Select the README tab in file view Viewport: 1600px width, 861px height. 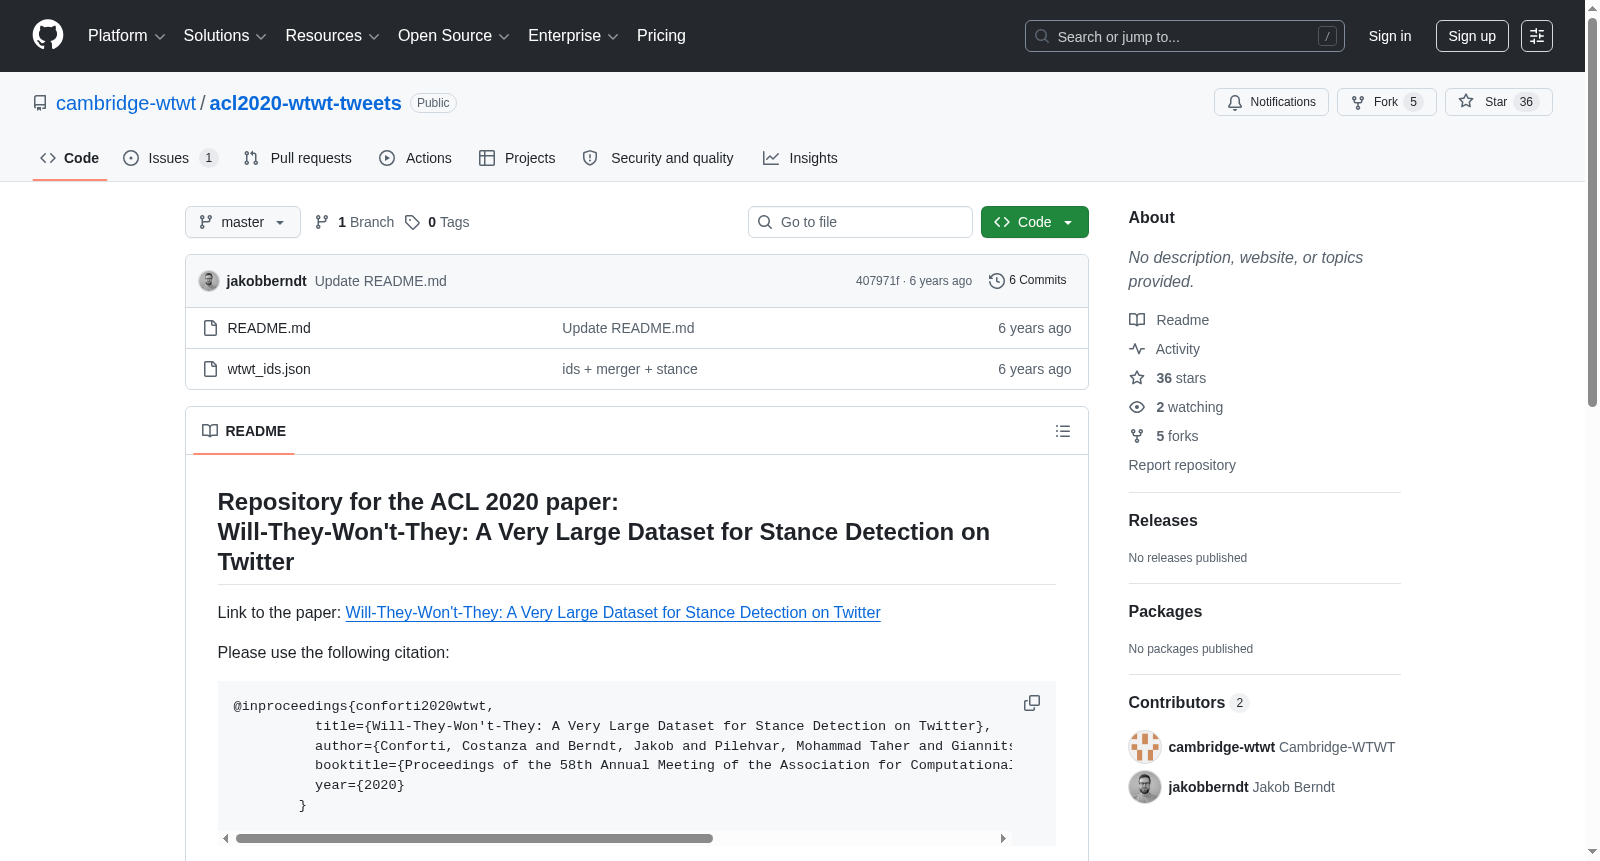pyautogui.click(x=244, y=431)
